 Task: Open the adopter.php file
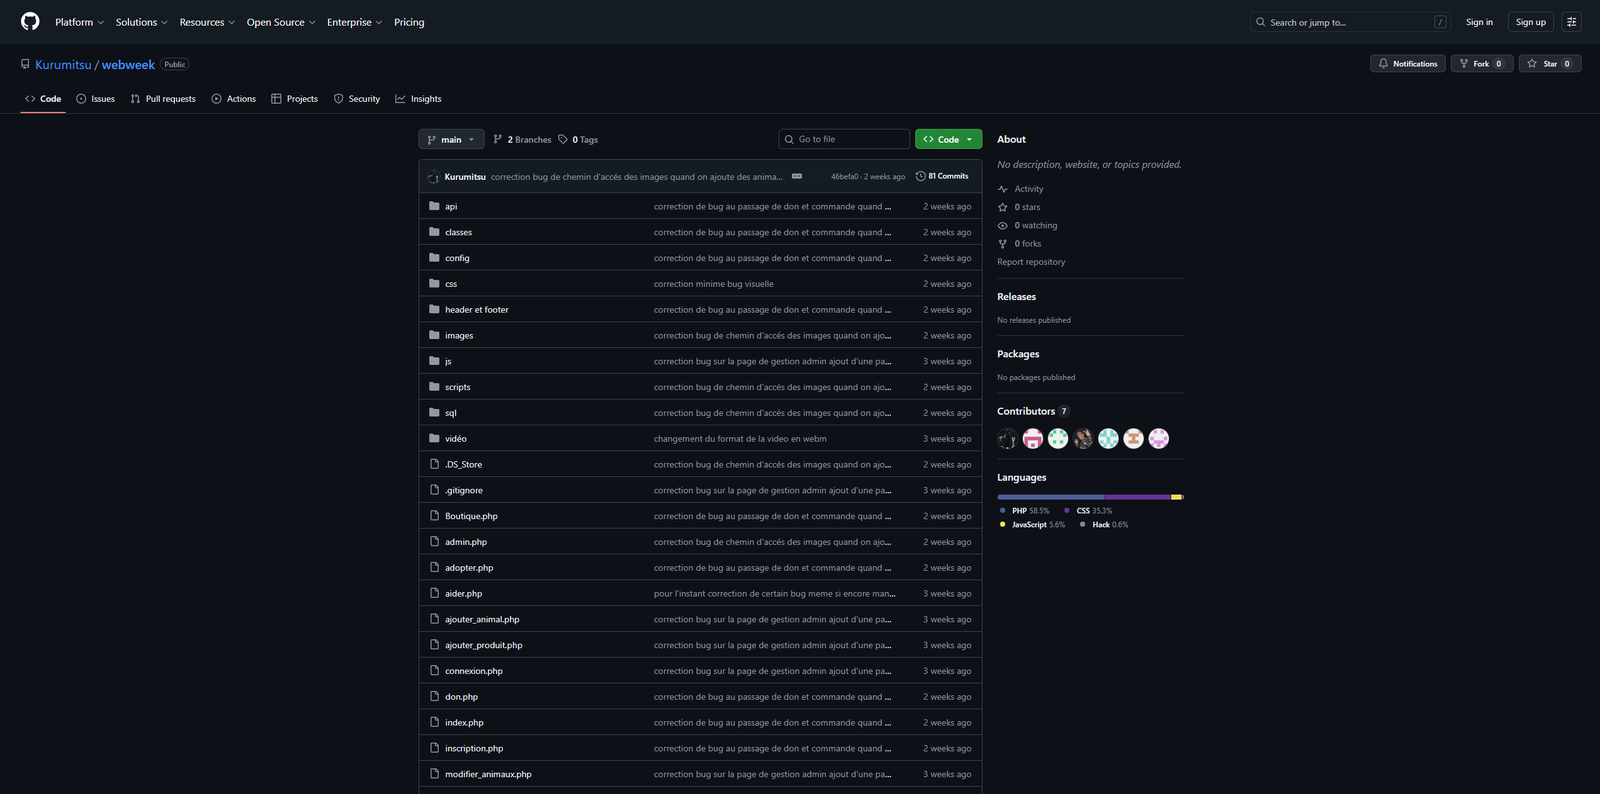469,568
